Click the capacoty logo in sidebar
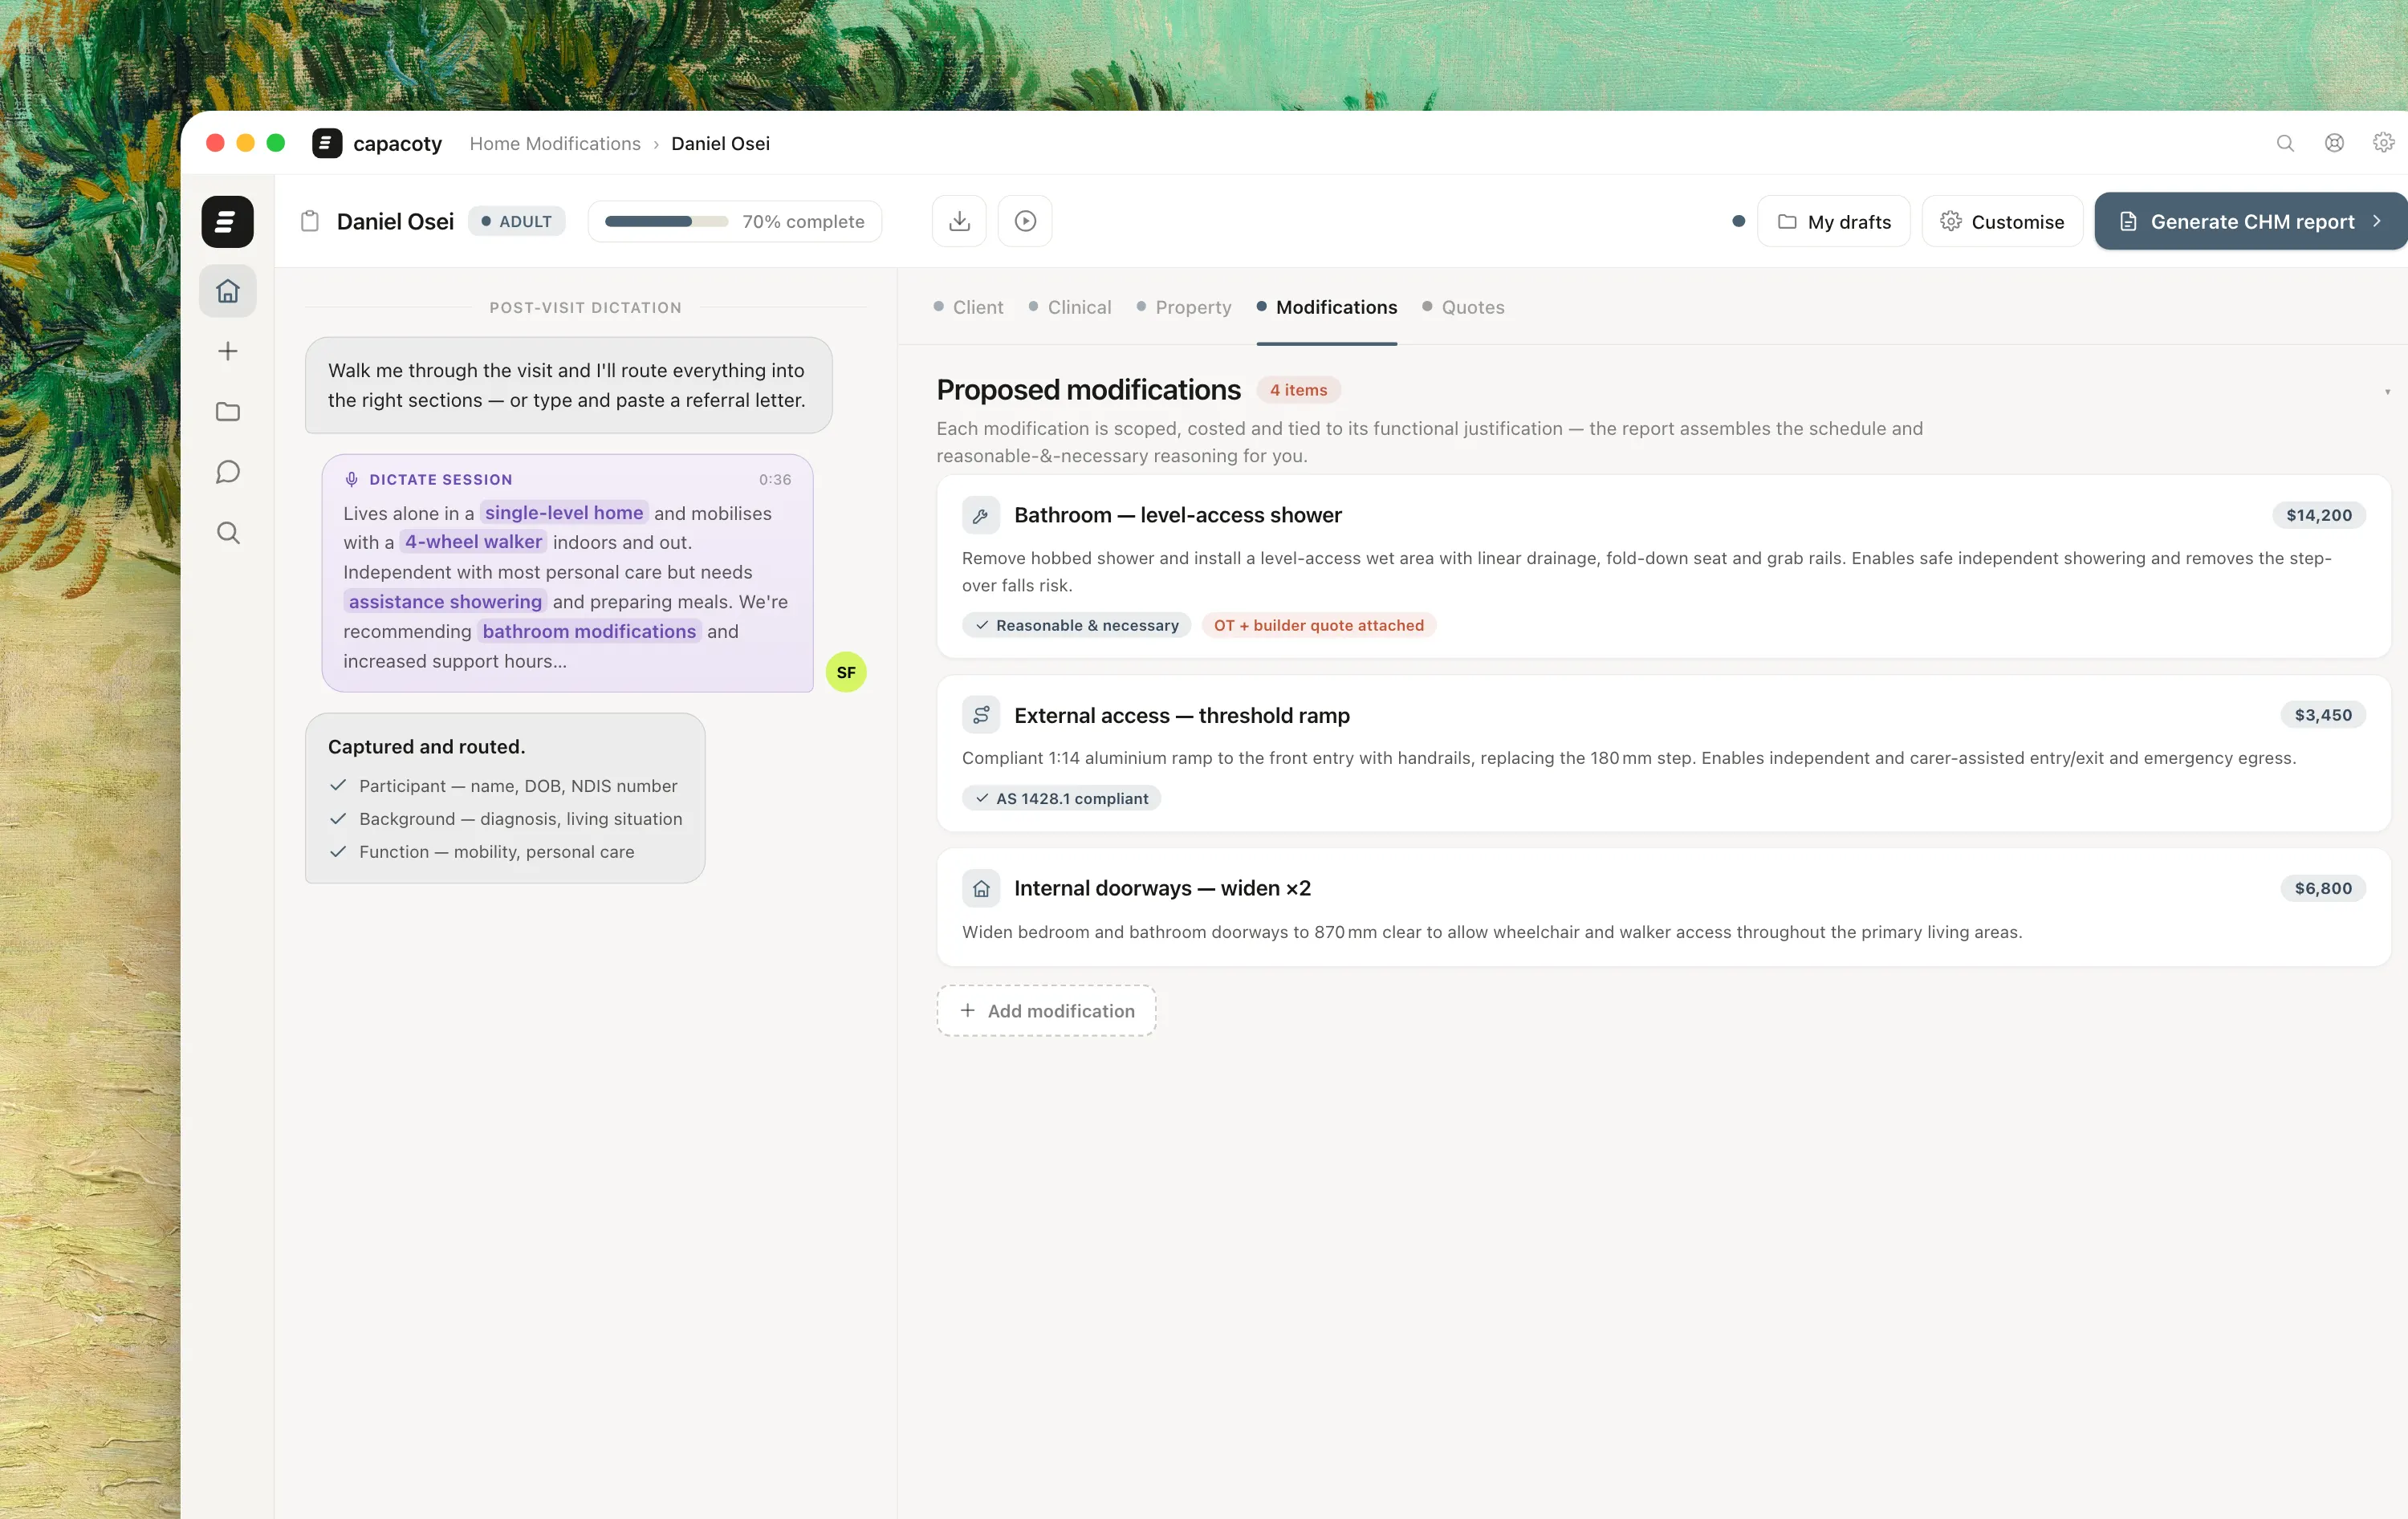The height and width of the screenshot is (1519, 2408). (x=227, y=222)
